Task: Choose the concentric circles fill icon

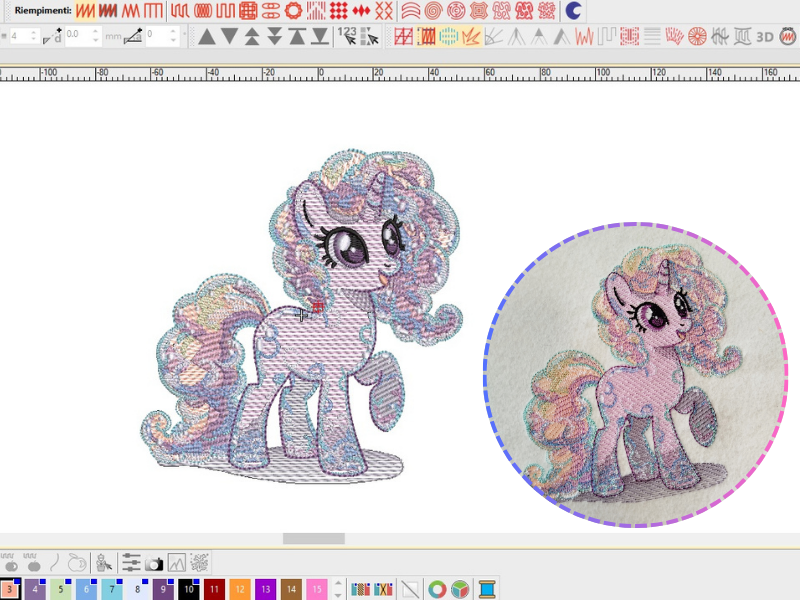Action: pos(456,10)
